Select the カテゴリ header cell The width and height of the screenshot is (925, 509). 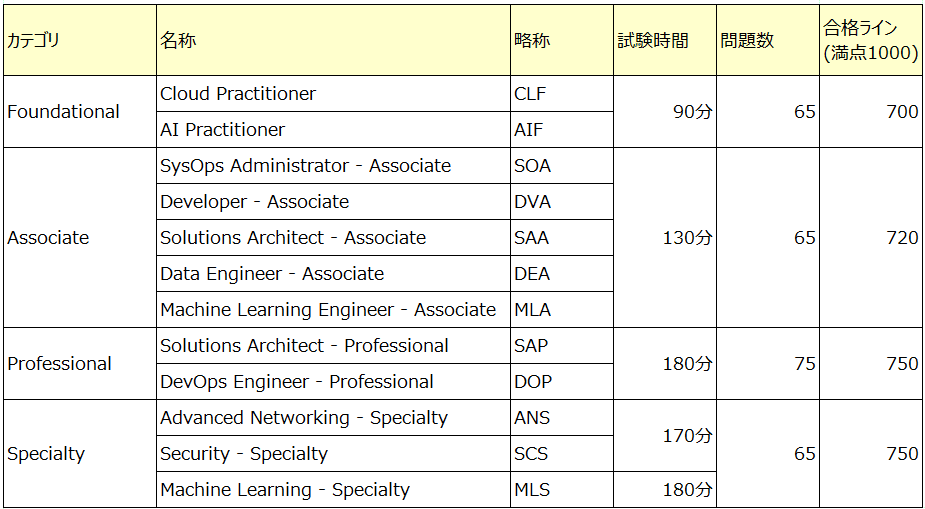pos(80,40)
